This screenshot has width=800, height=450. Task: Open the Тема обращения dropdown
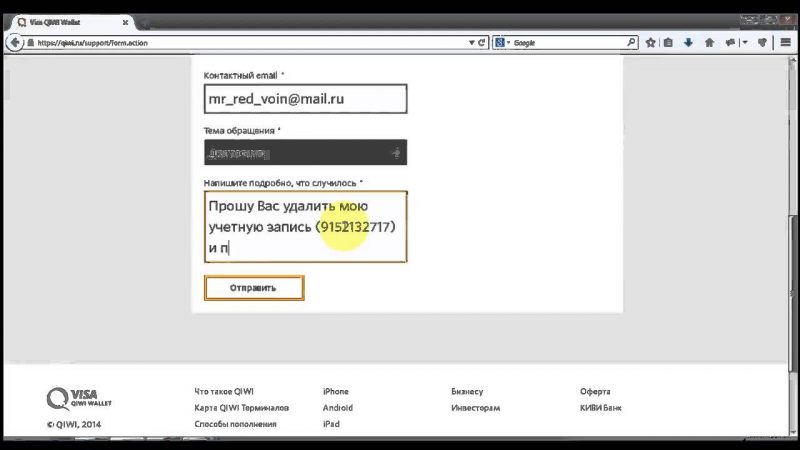point(306,153)
